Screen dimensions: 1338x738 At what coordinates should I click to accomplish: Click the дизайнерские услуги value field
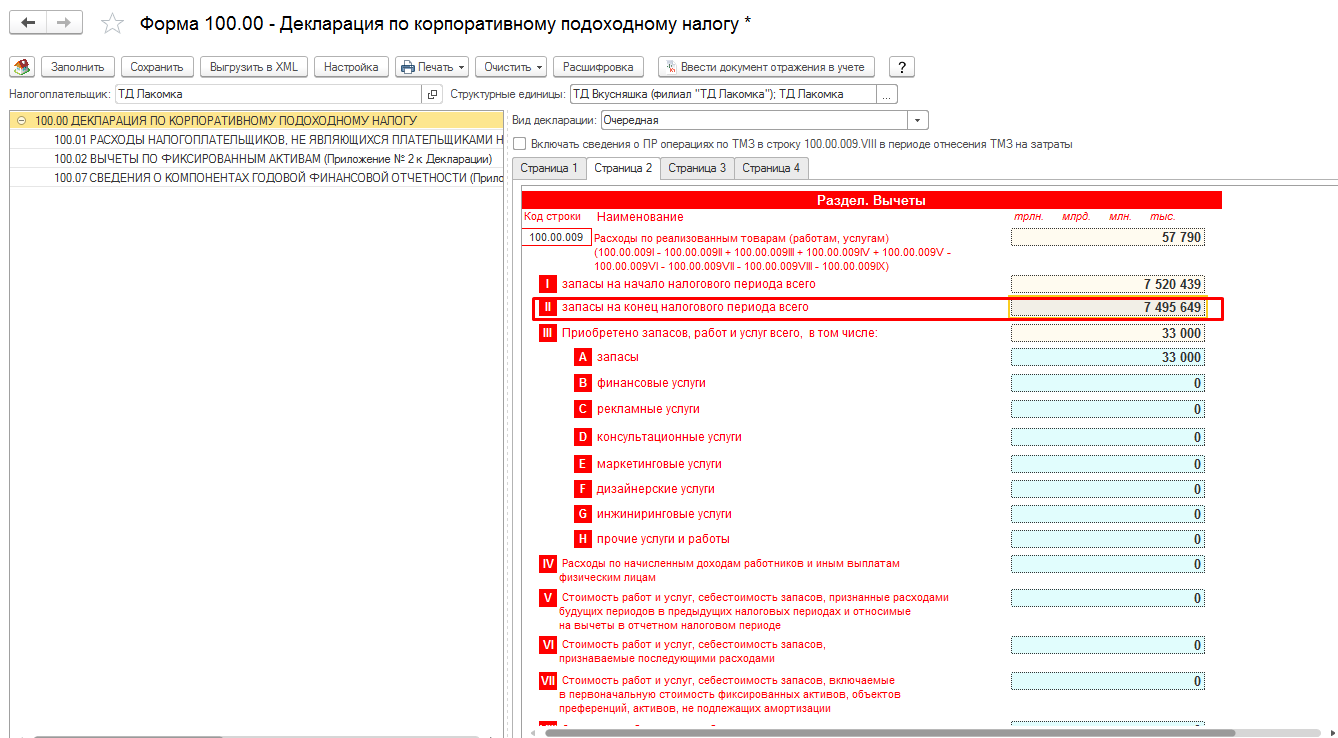[1107, 489]
